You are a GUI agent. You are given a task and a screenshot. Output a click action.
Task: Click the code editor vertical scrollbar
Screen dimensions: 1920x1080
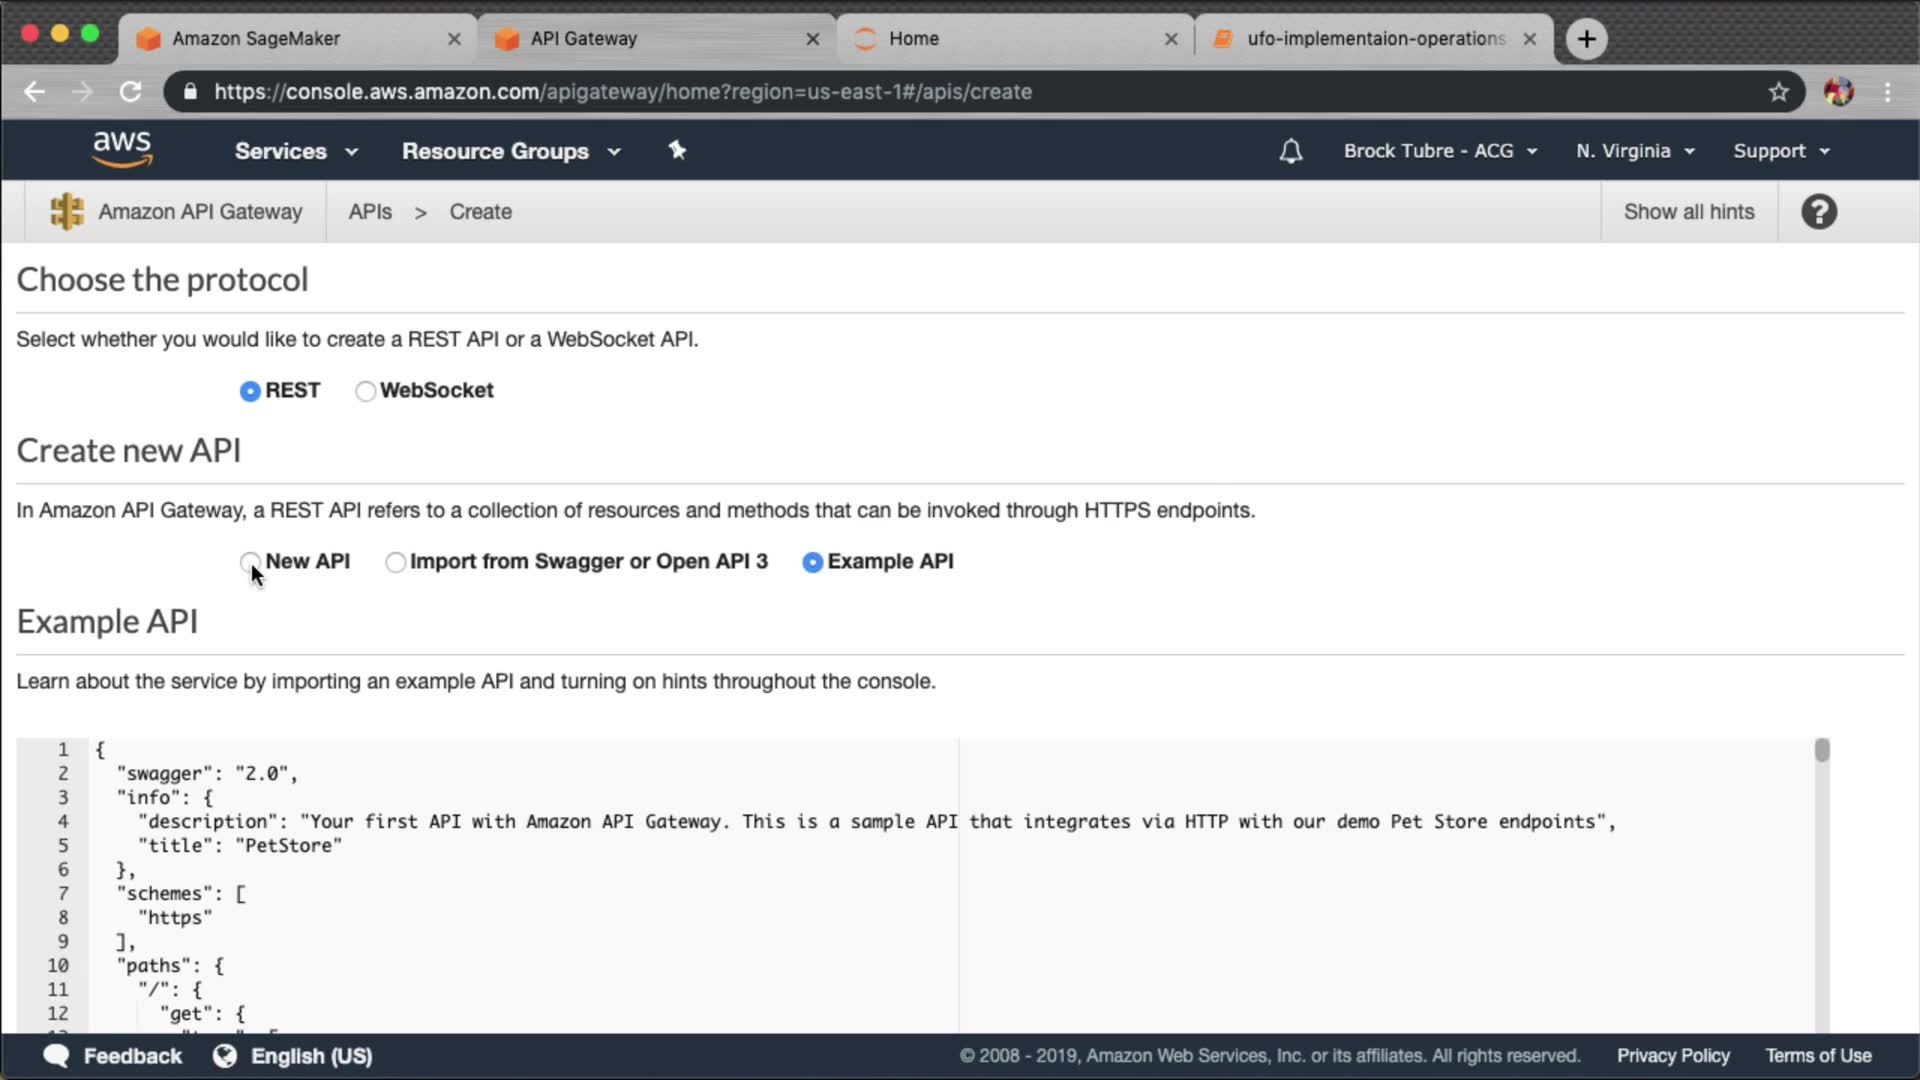click(x=1821, y=751)
